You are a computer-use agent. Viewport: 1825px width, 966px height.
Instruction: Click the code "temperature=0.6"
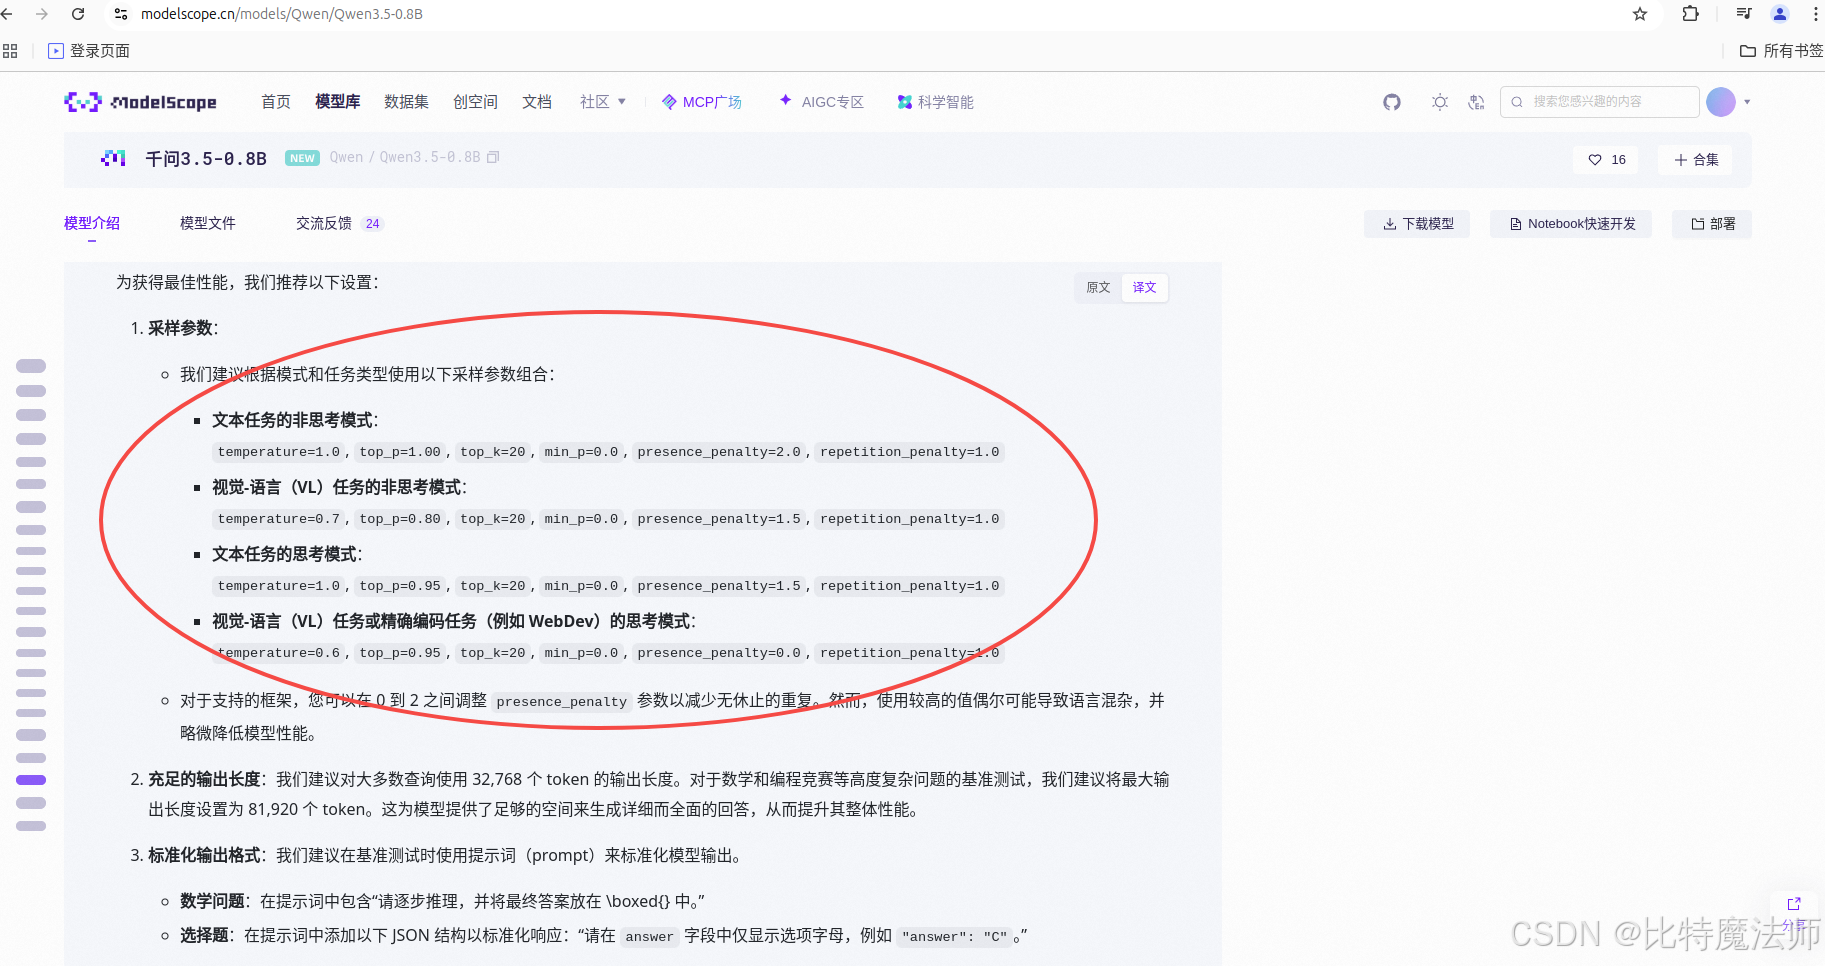click(x=278, y=653)
